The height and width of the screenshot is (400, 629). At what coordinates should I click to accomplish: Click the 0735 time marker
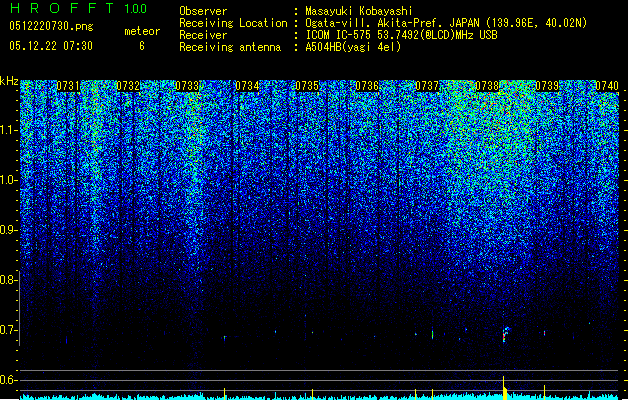pyautogui.click(x=307, y=86)
